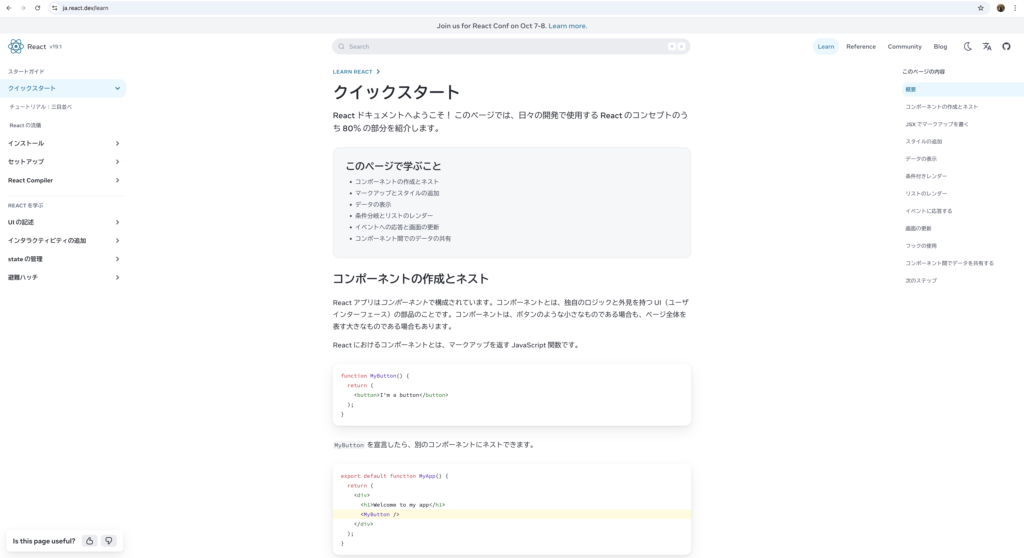
Task: Open the browser profile avatar
Action: (1000, 7)
